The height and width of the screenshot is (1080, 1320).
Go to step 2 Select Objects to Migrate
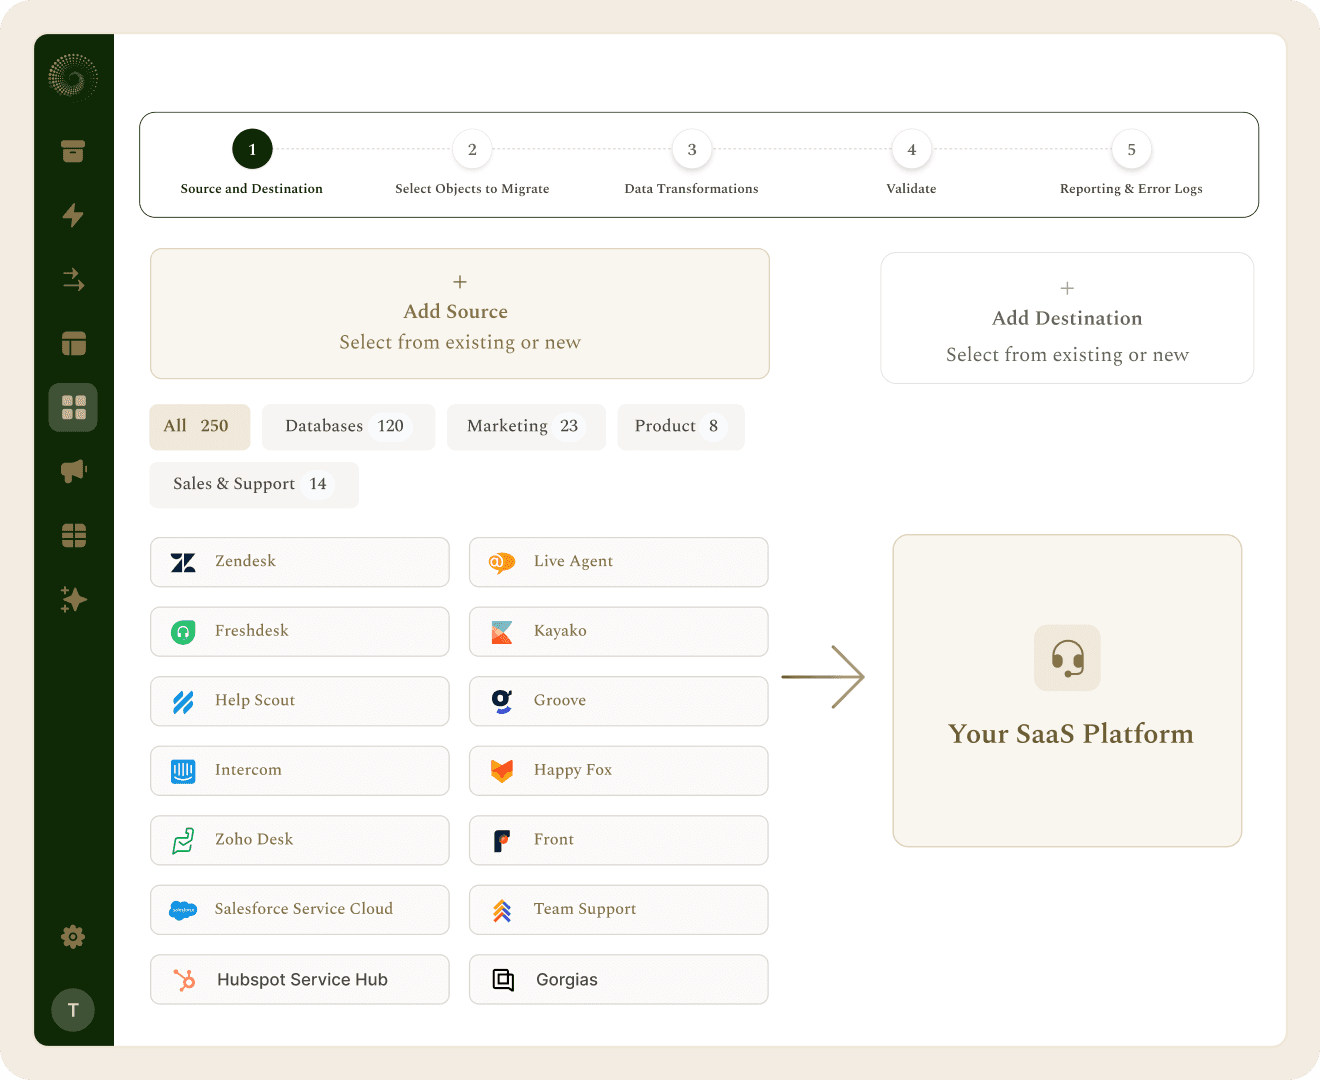point(472,162)
